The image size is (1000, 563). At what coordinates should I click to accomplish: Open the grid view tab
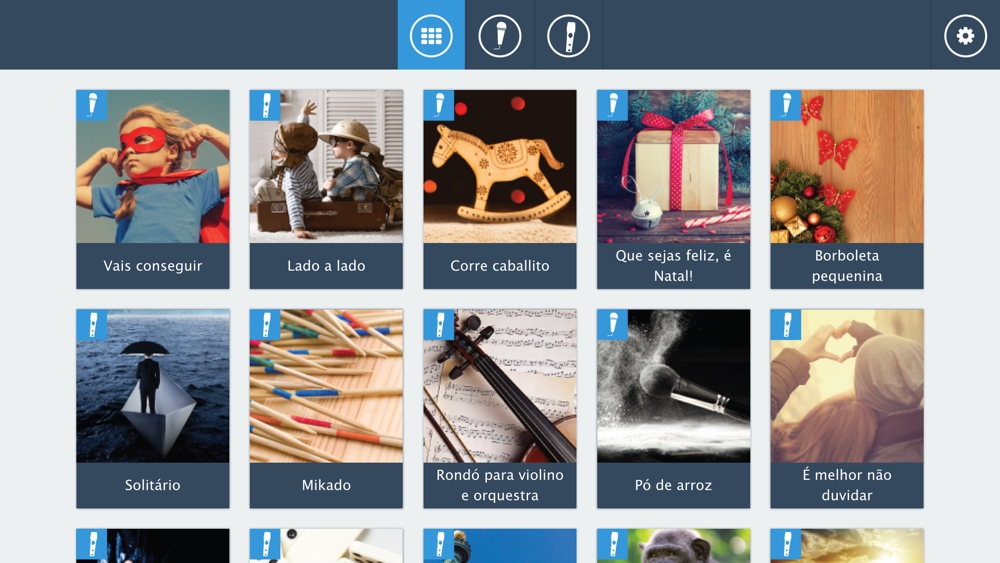431,35
